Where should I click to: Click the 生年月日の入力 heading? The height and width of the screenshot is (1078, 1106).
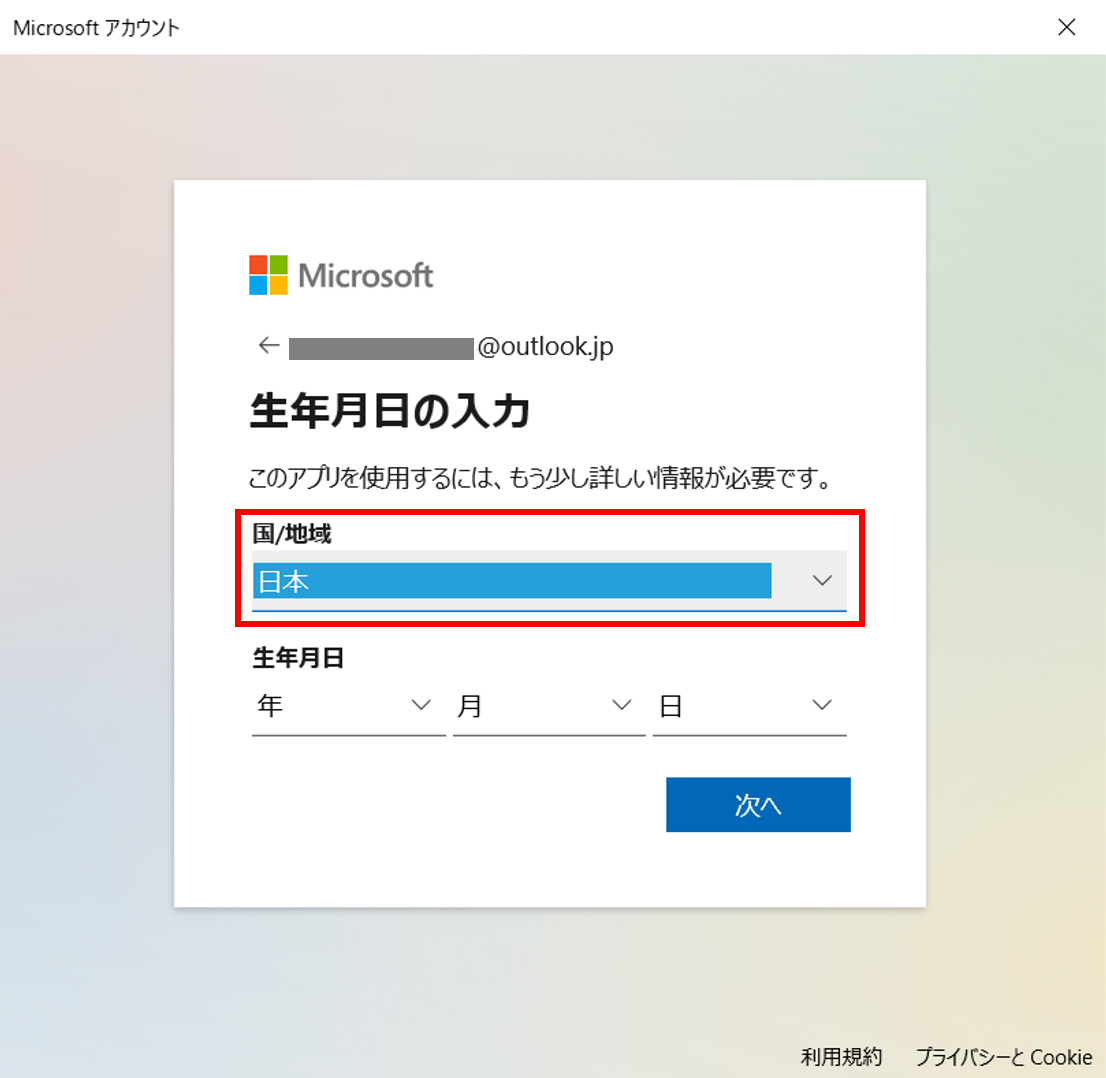click(389, 411)
